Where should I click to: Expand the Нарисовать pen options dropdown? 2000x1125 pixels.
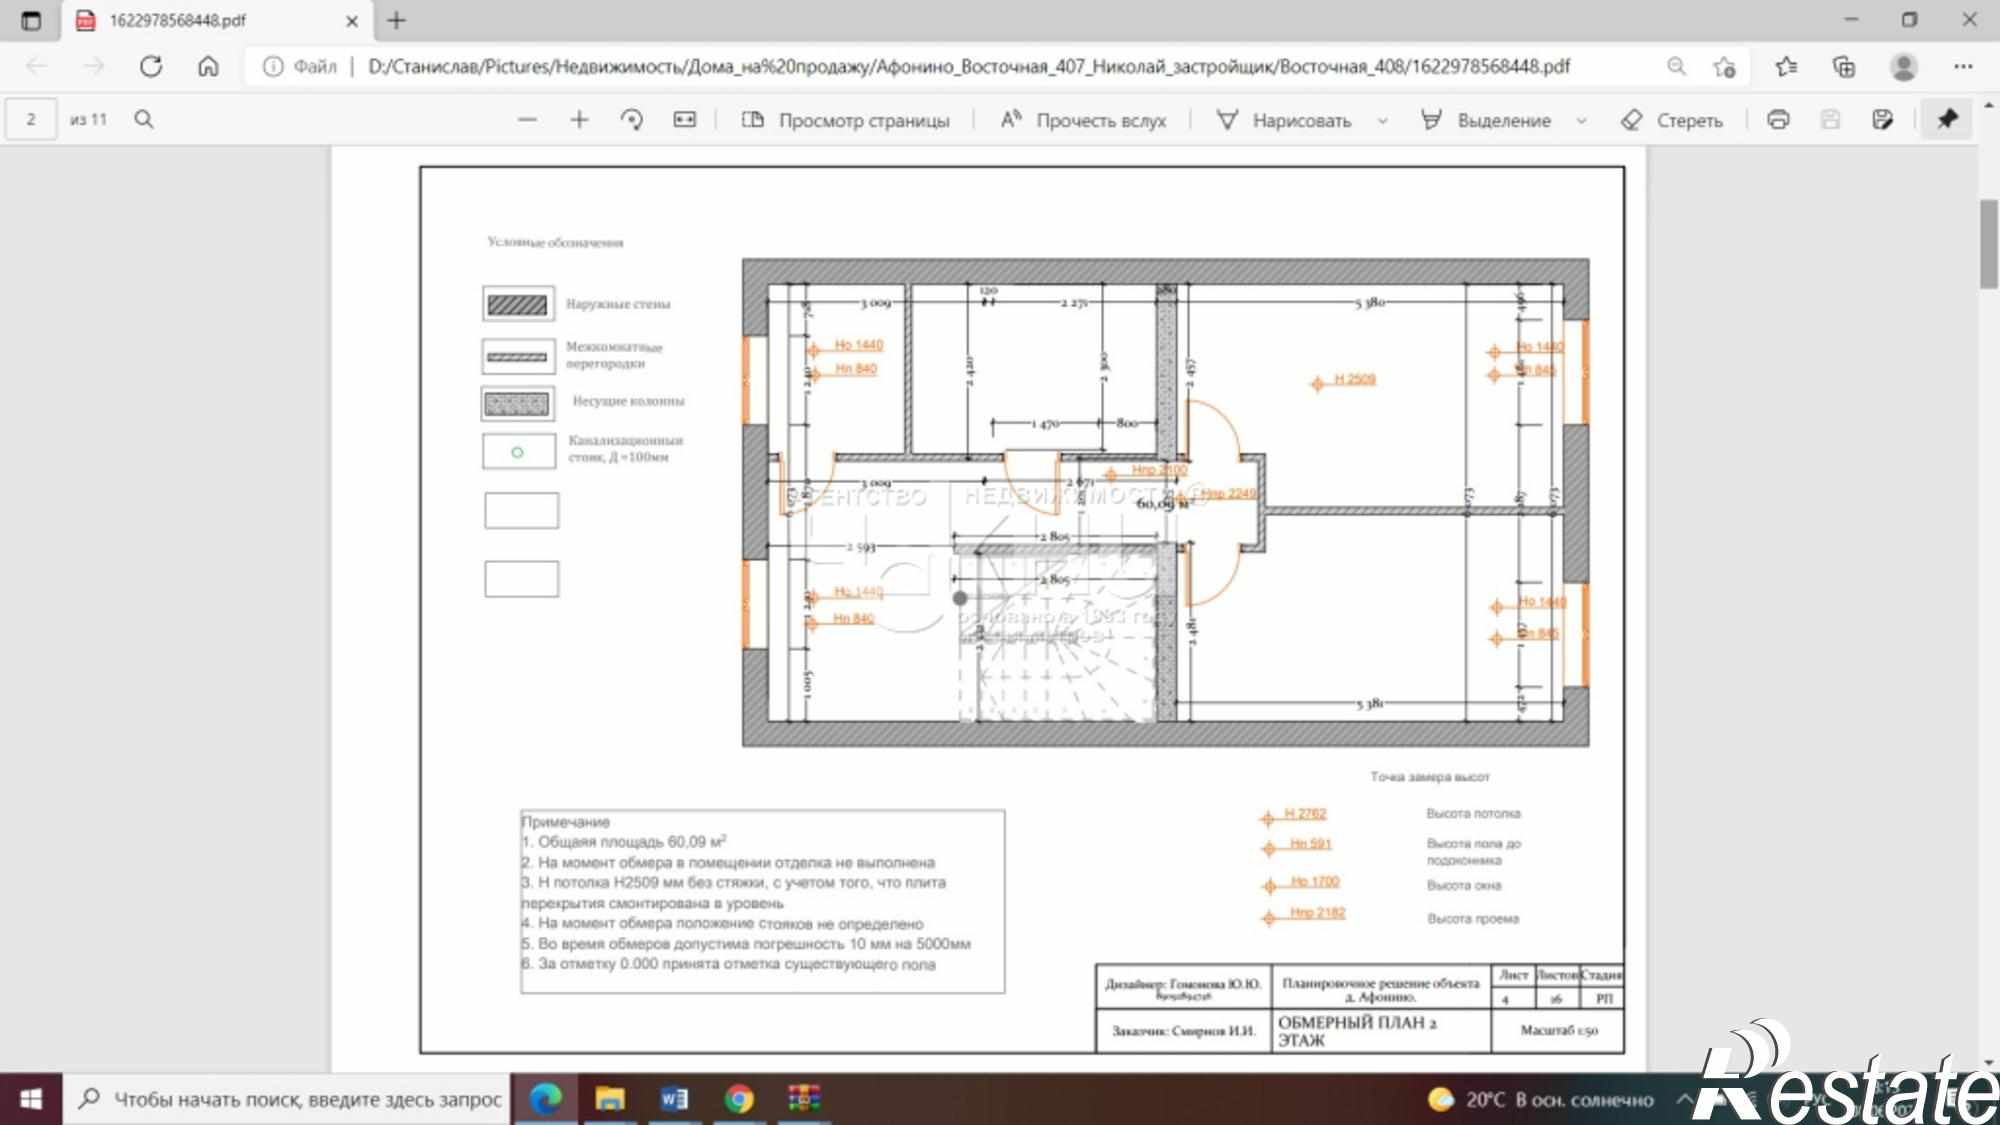point(1382,120)
